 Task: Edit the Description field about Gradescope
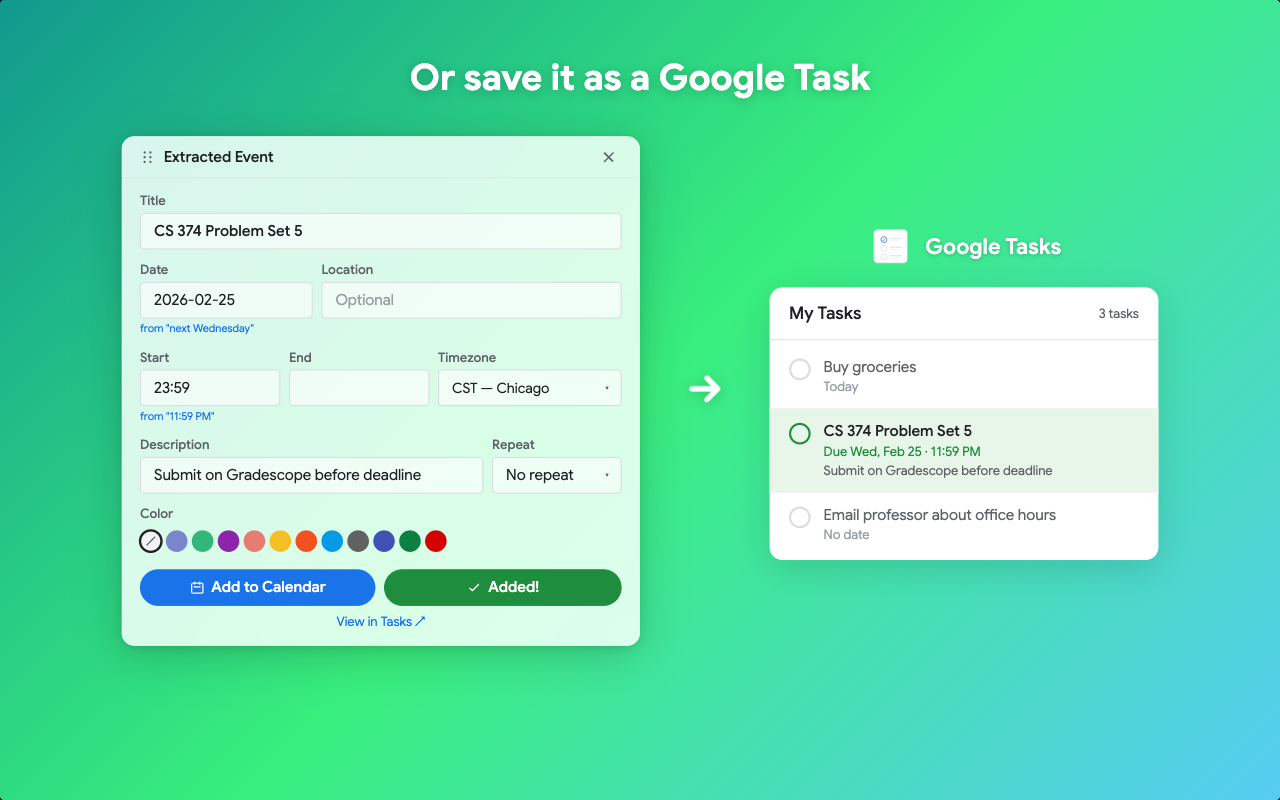pyautogui.click(x=311, y=475)
